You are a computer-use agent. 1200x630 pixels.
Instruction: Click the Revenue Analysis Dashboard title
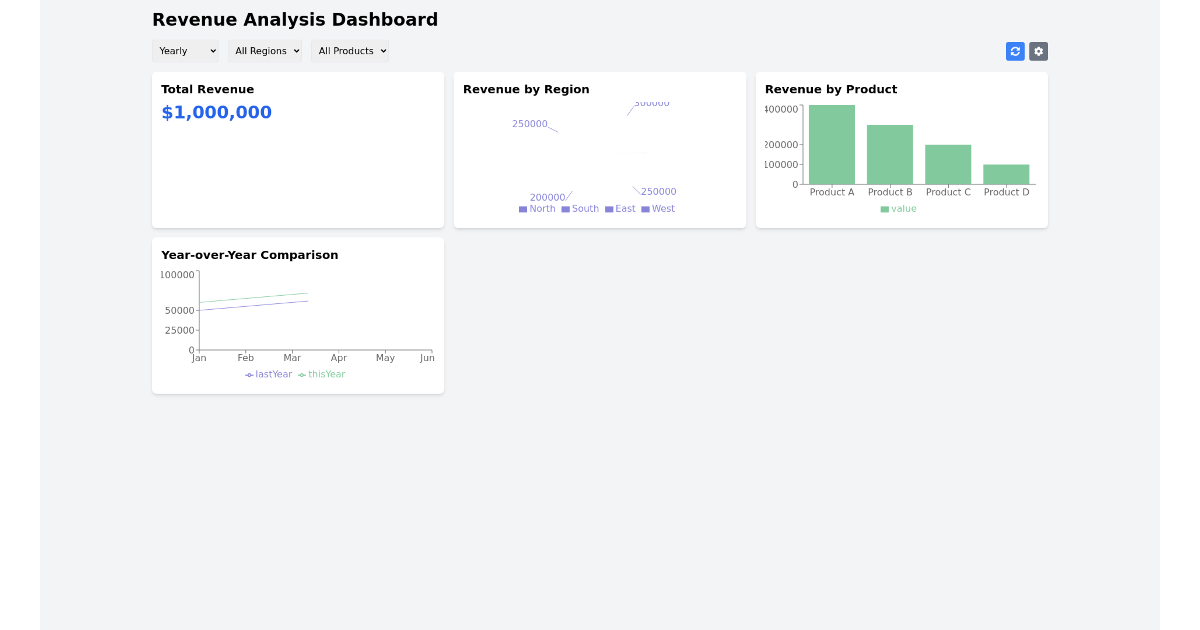click(294, 19)
